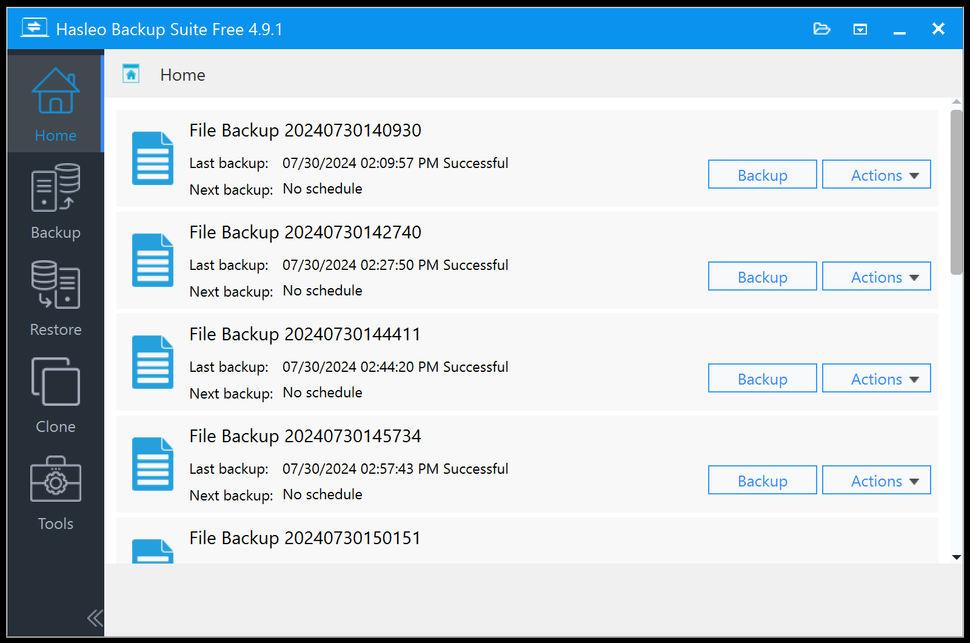Open the Tools section in the sidebar
Screen dimensions: 970x643
[55, 490]
